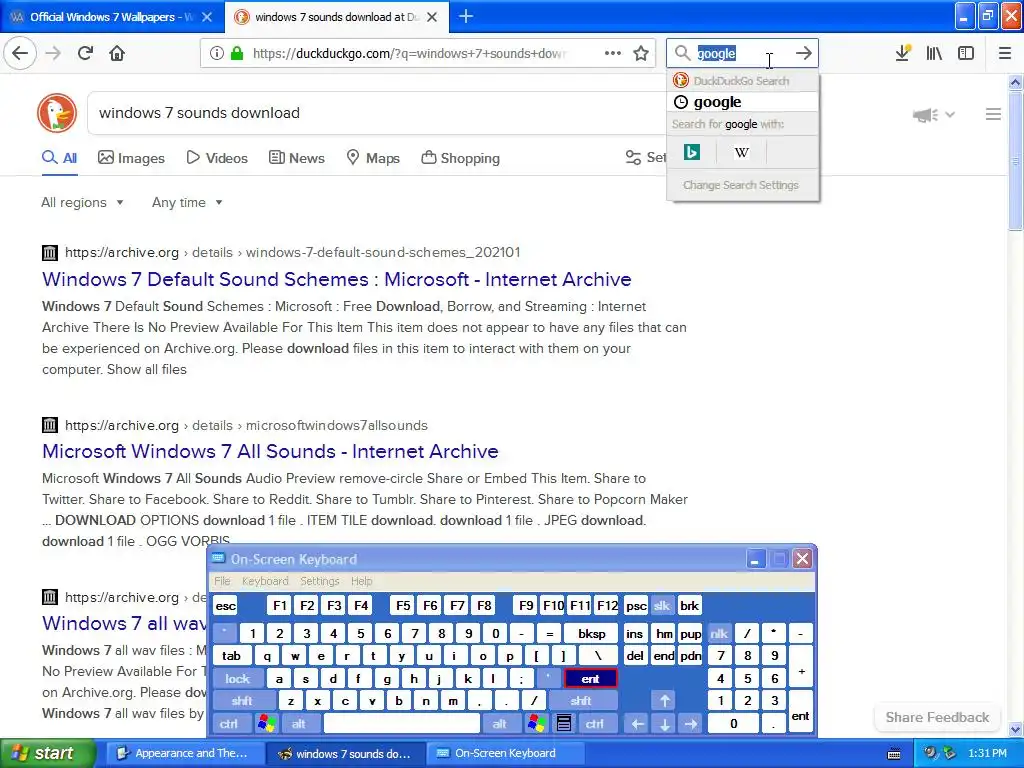Click the left arrow key on keyboard

637,723
